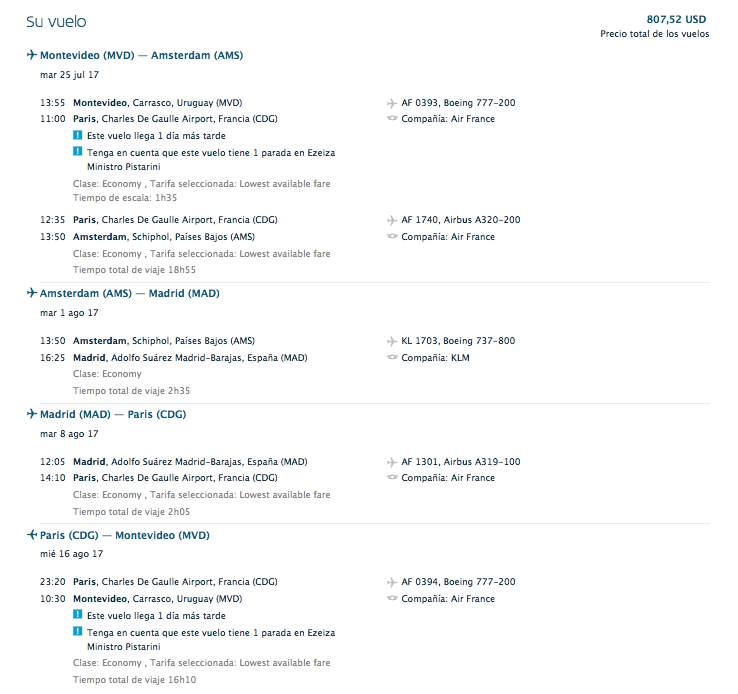Click the airplane icon beside Montevideo (MVD) — Amsterdam (AMS)
The width and height of the screenshot is (738, 694).
pyautogui.click(x=32, y=55)
